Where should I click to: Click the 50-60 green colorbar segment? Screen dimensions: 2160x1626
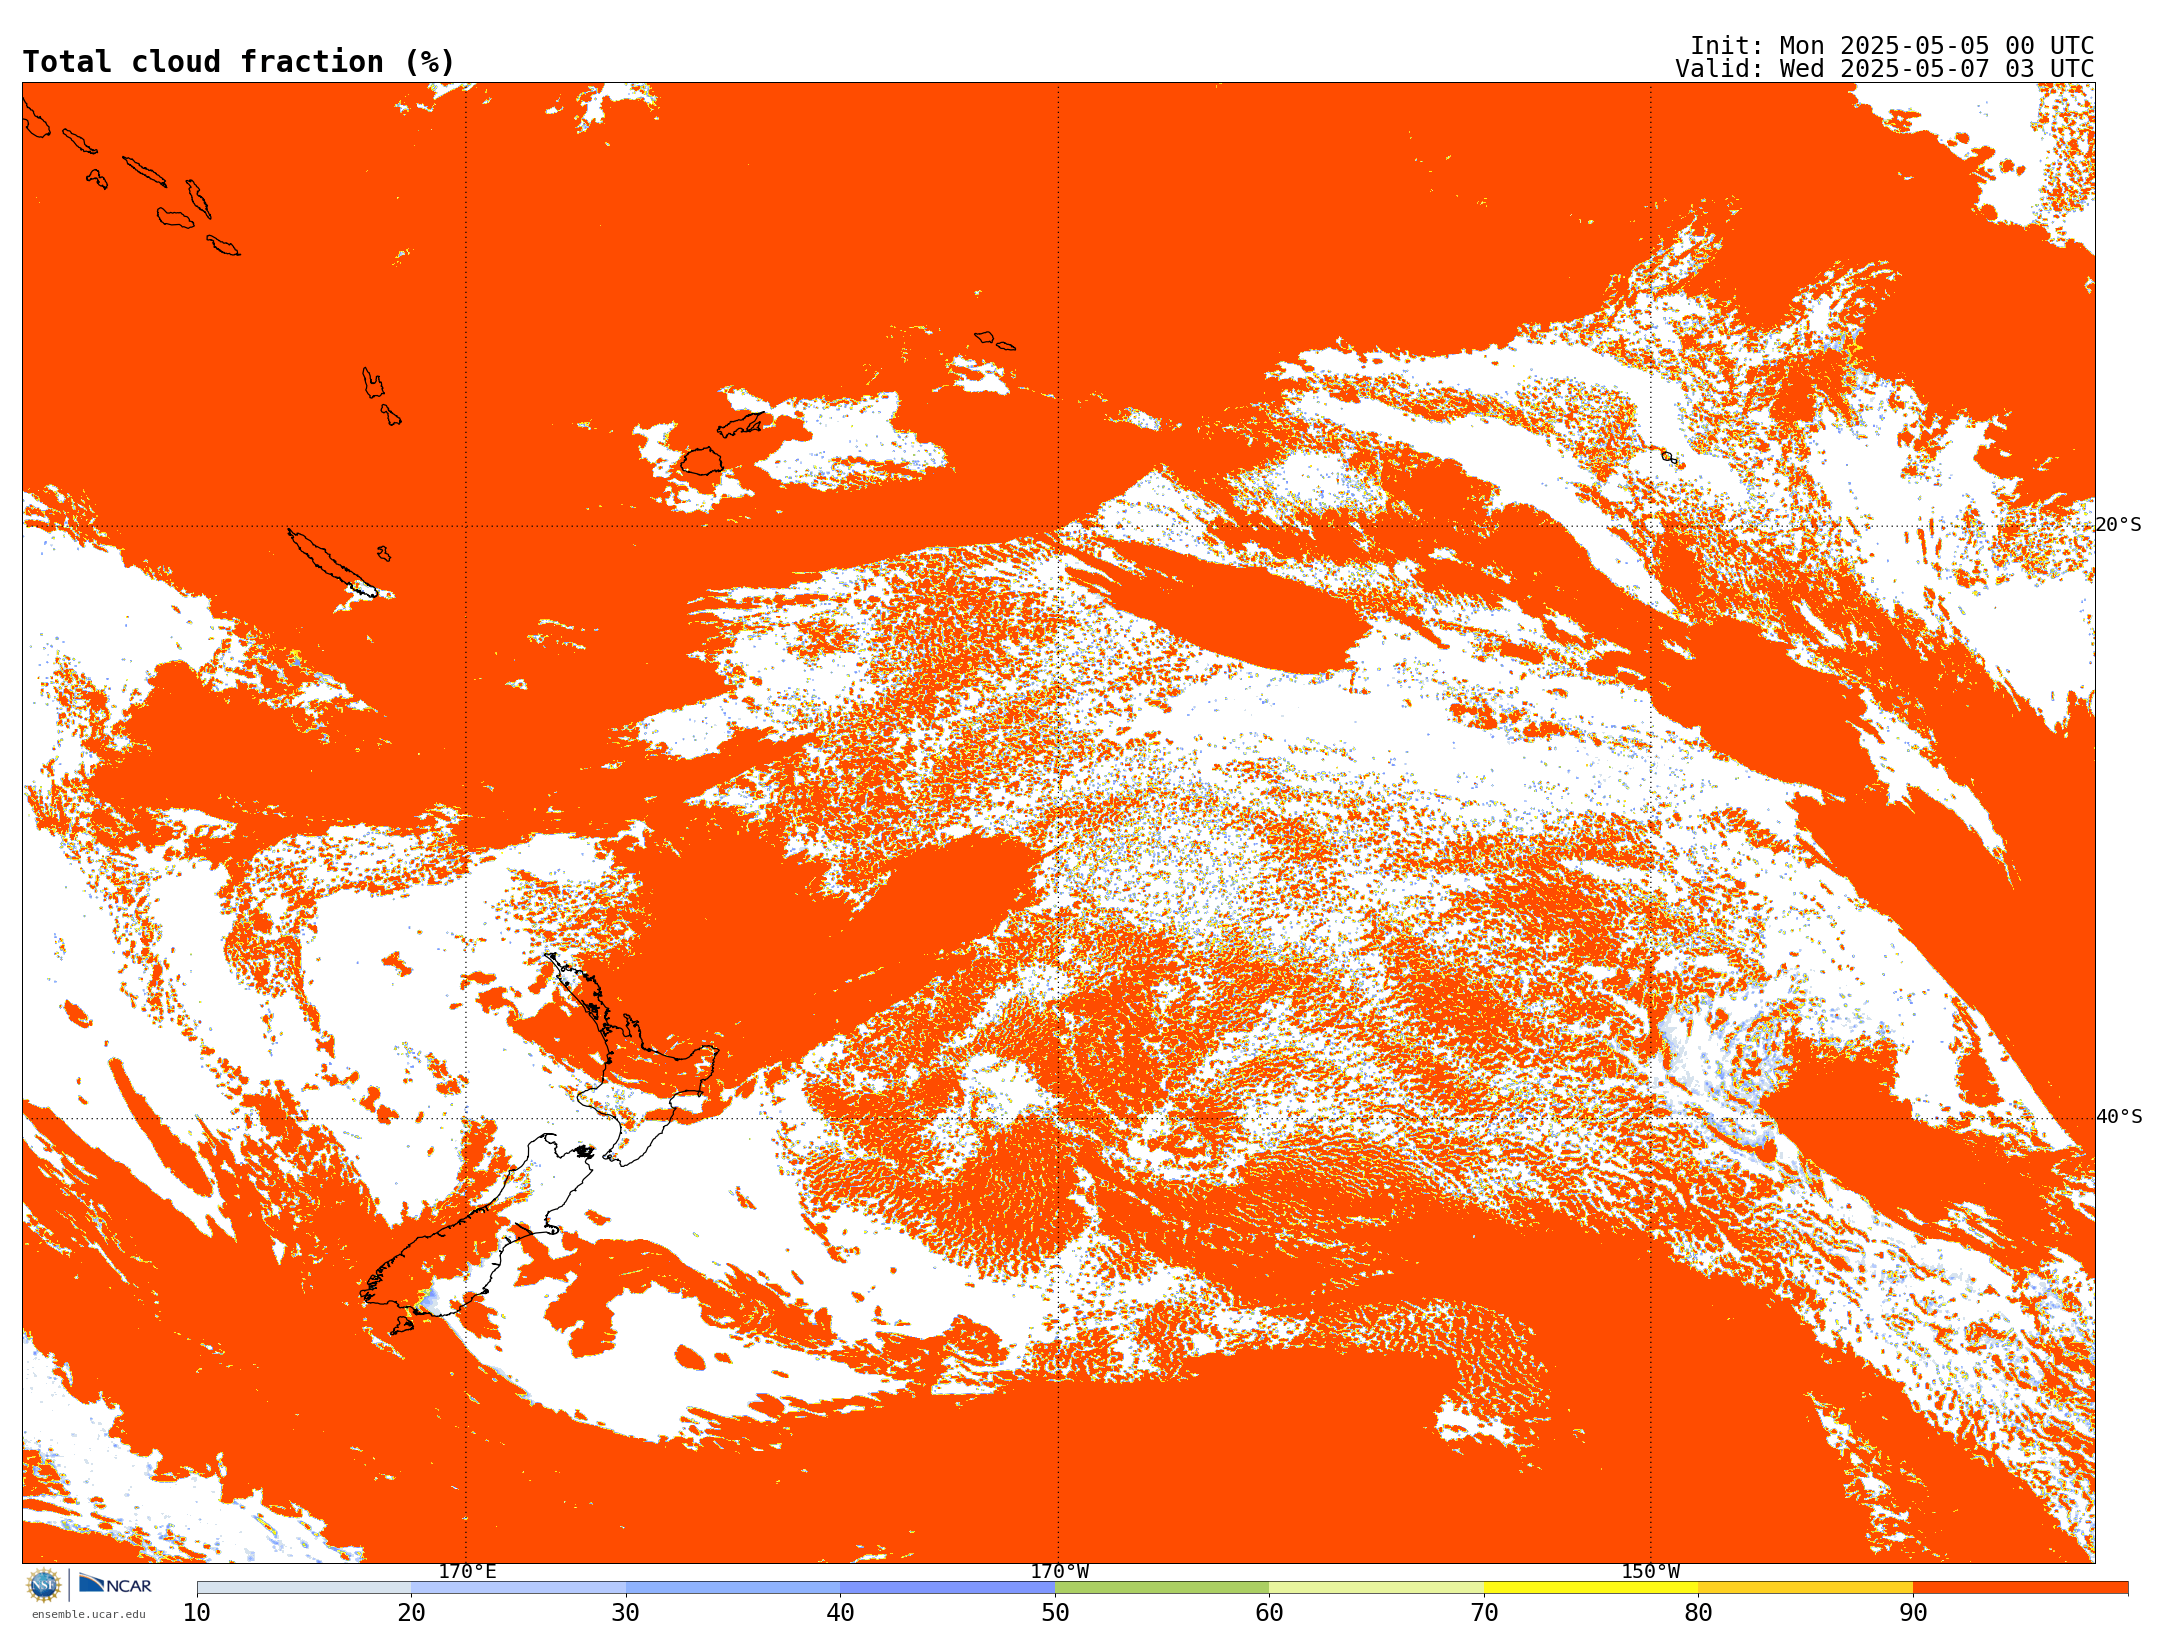1162,1588
